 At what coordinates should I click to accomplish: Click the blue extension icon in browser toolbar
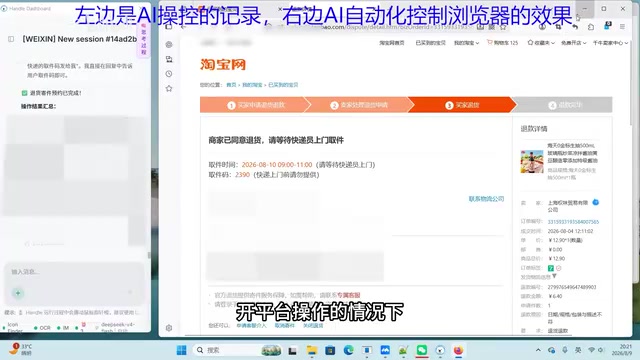coord(607,27)
